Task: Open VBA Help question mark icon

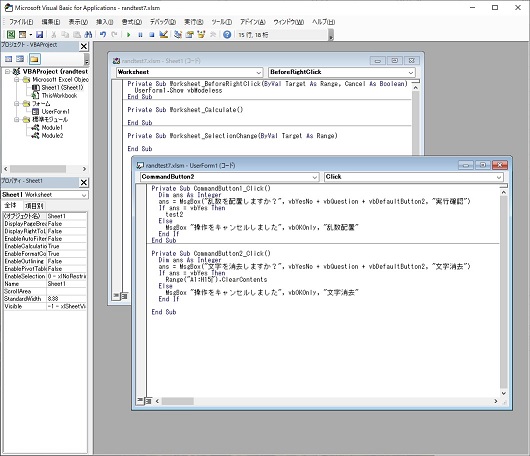Action: click(227, 34)
